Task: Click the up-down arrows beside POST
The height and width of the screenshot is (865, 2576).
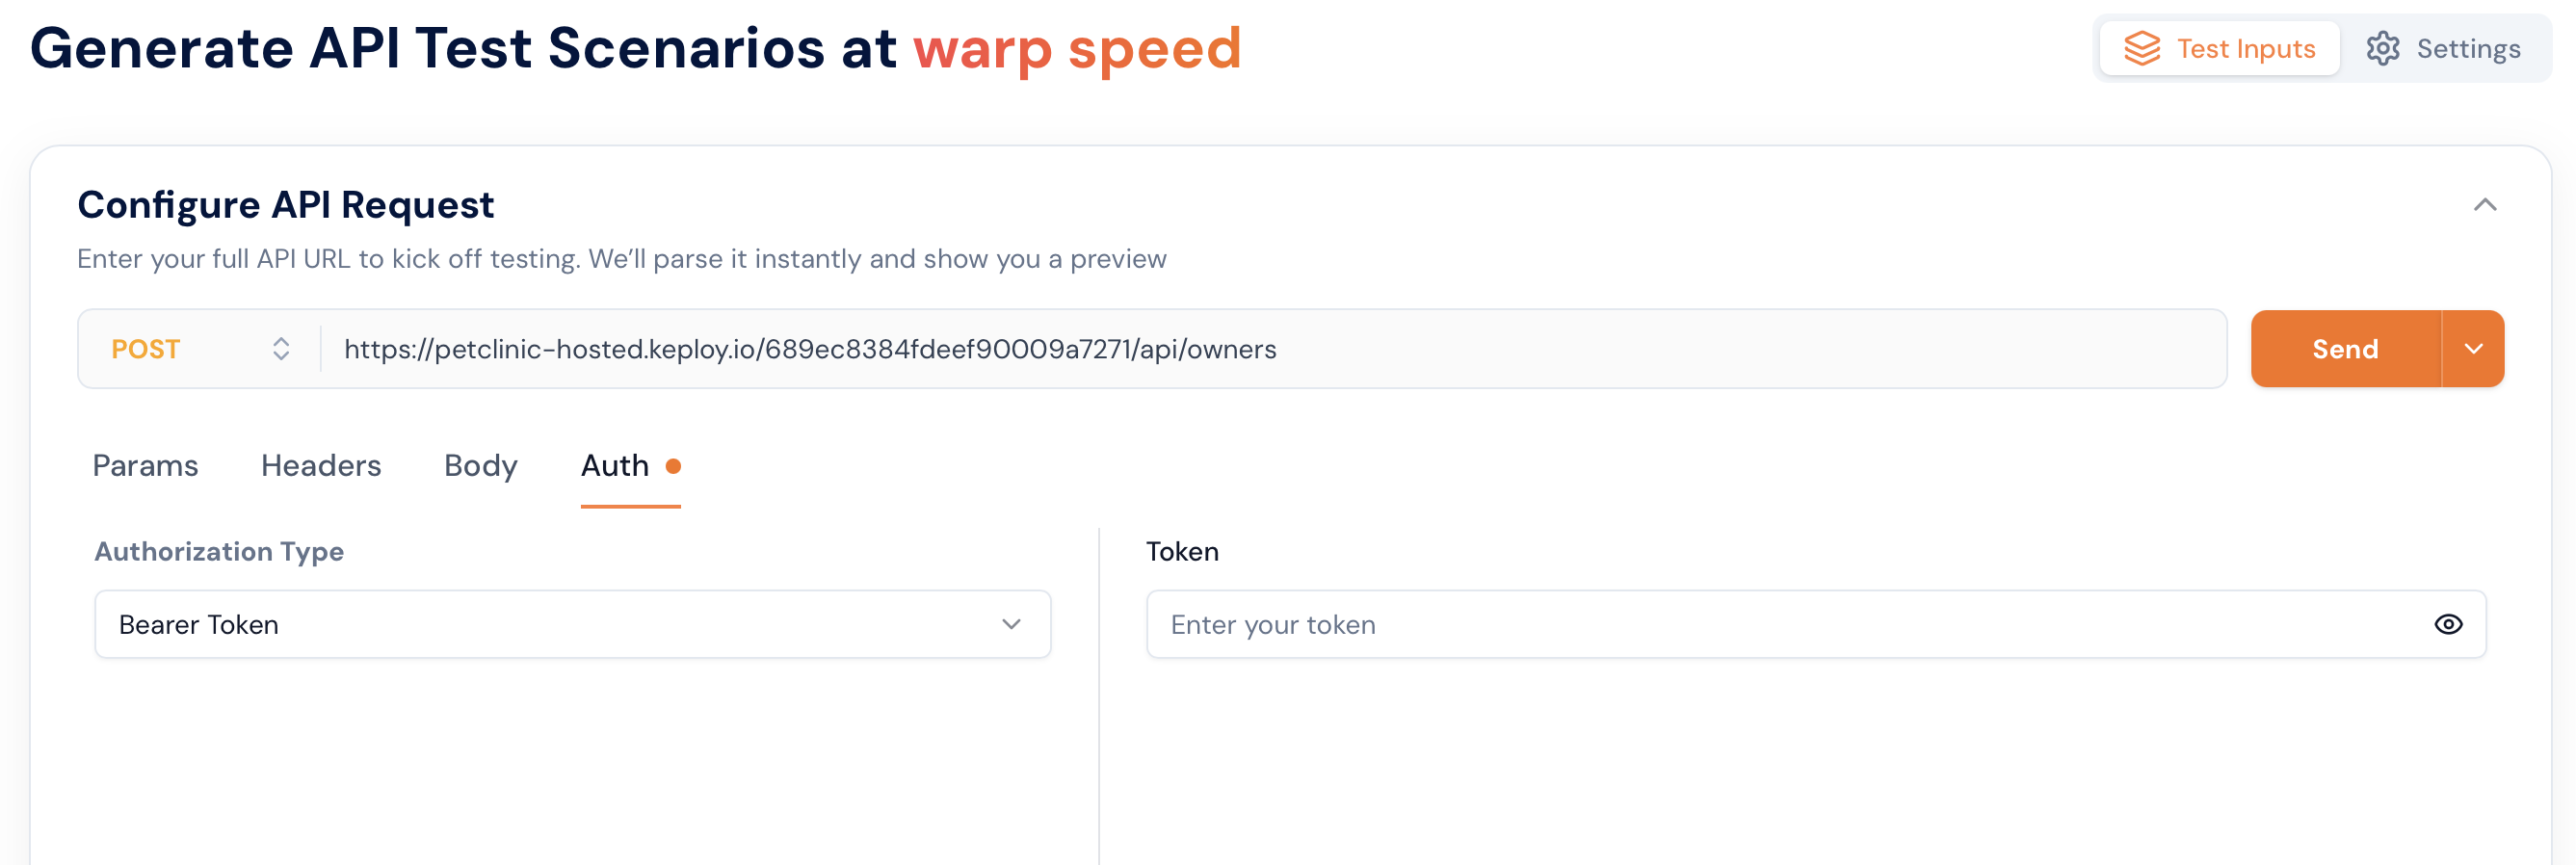Action: pyautogui.click(x=281, y=348)
